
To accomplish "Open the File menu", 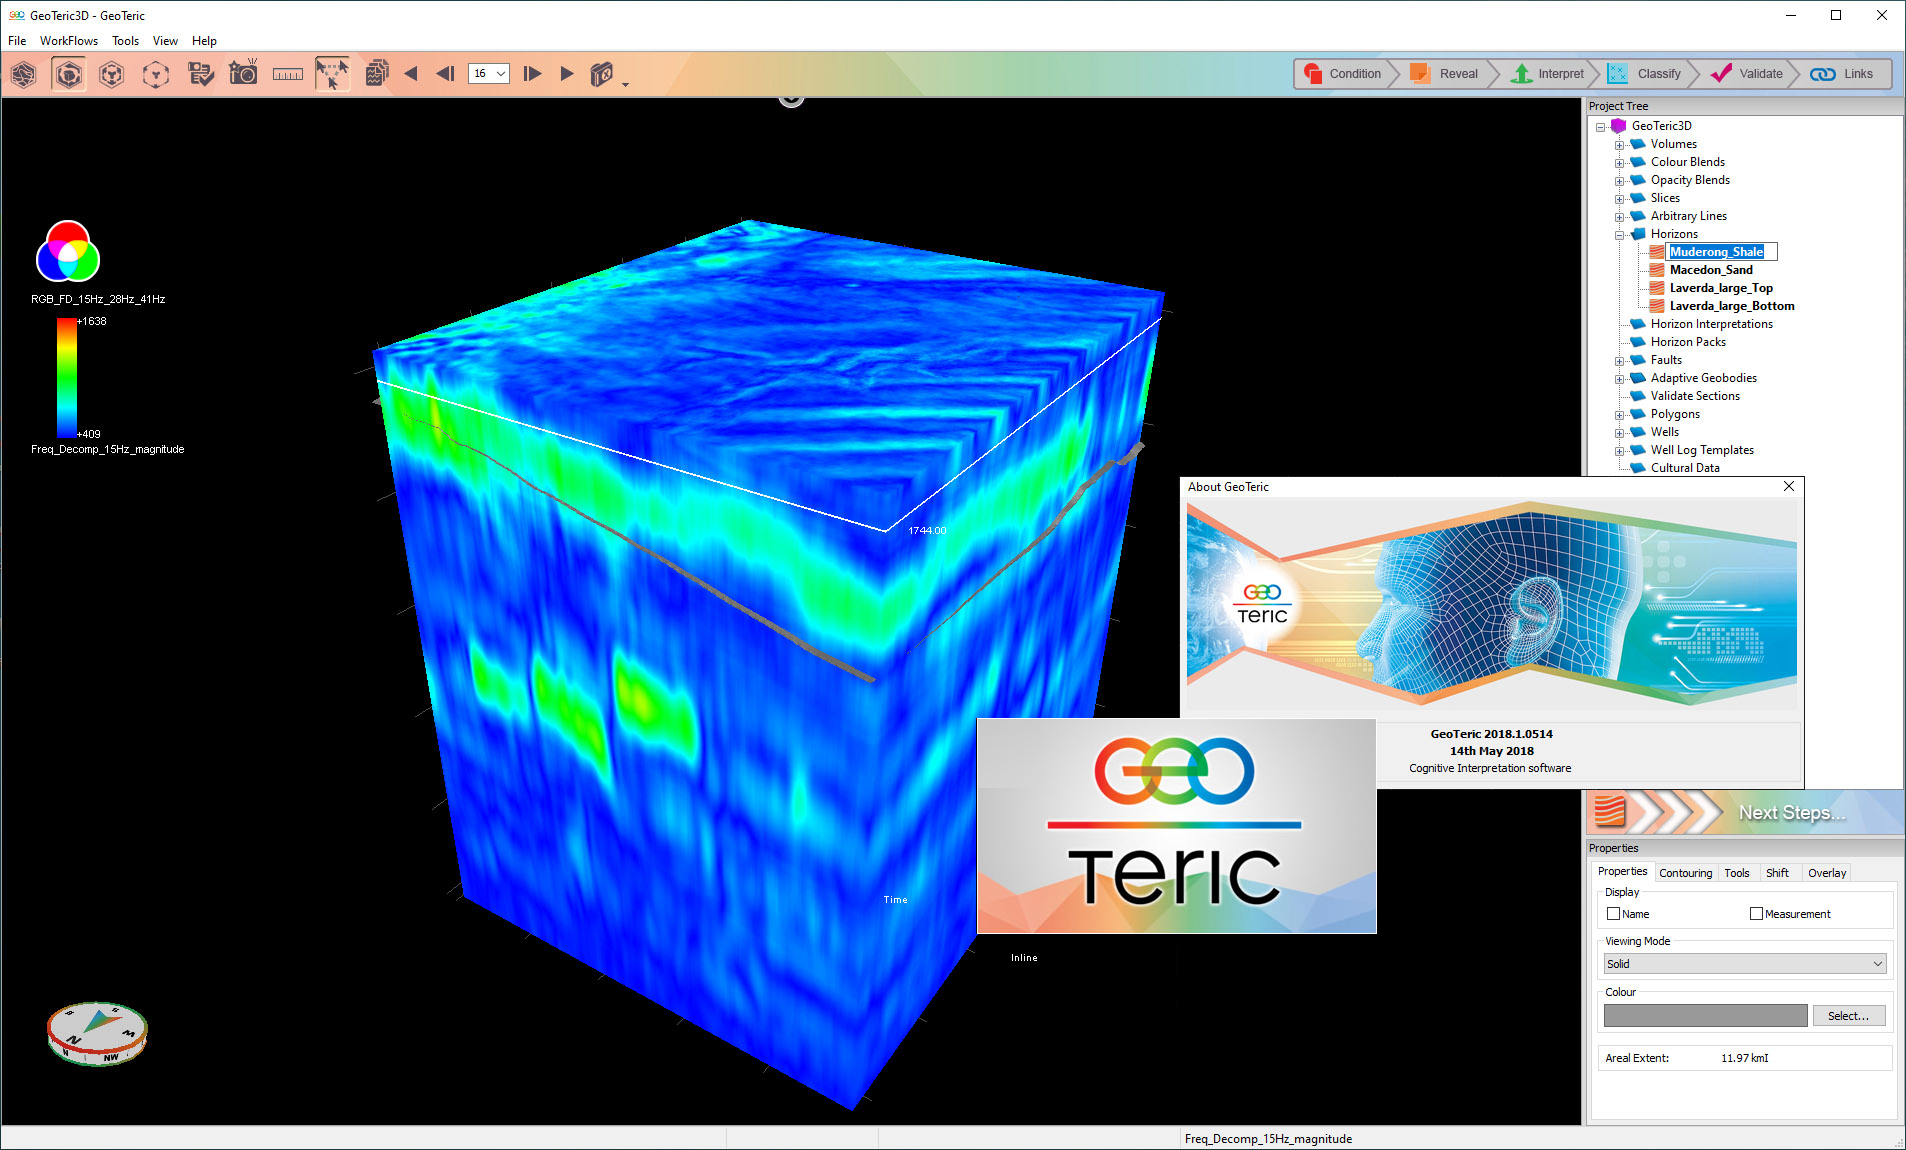I will pyautogui.click(x=17, y=41).
